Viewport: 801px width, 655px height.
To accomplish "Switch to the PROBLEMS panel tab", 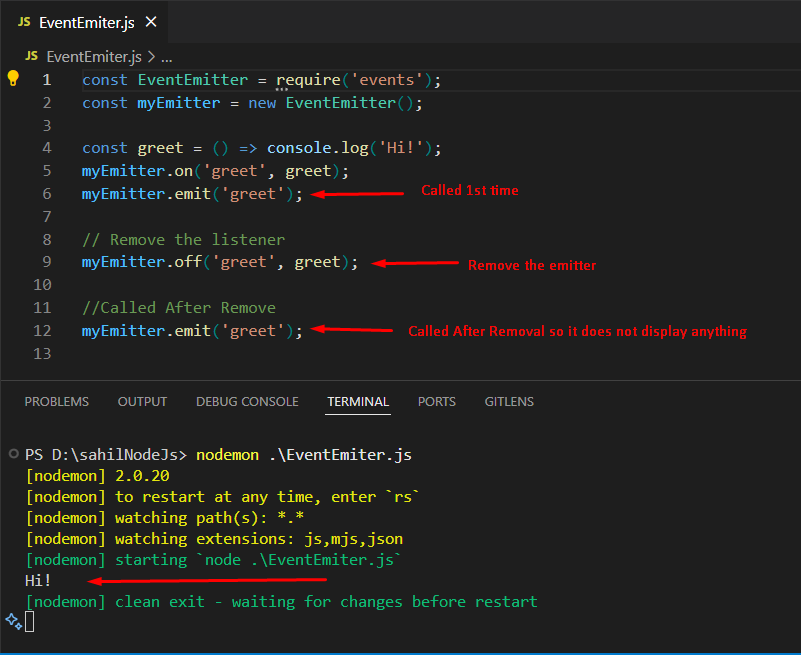I will pyautogui.click(x=56, y=401).
